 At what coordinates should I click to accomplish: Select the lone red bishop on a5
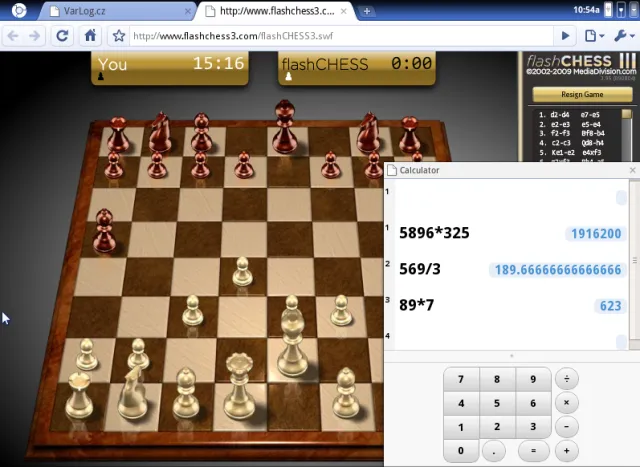(x=104, y=230)
